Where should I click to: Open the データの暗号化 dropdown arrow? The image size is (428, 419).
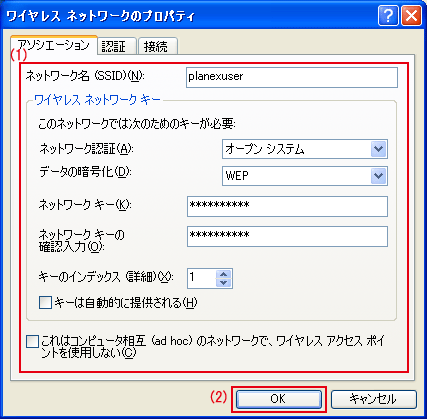(378, 176)
